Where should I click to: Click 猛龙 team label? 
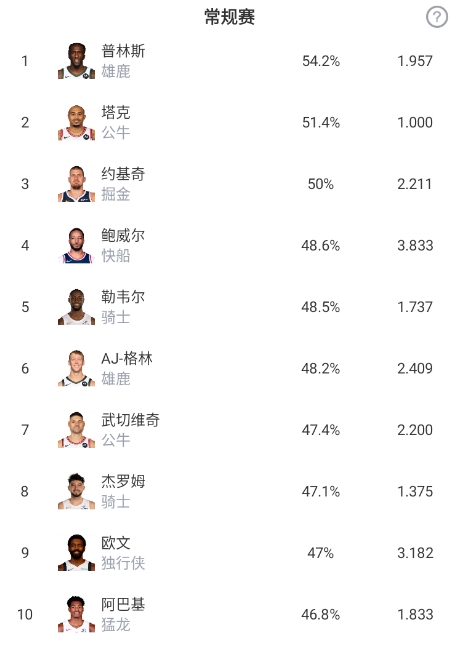116,624
